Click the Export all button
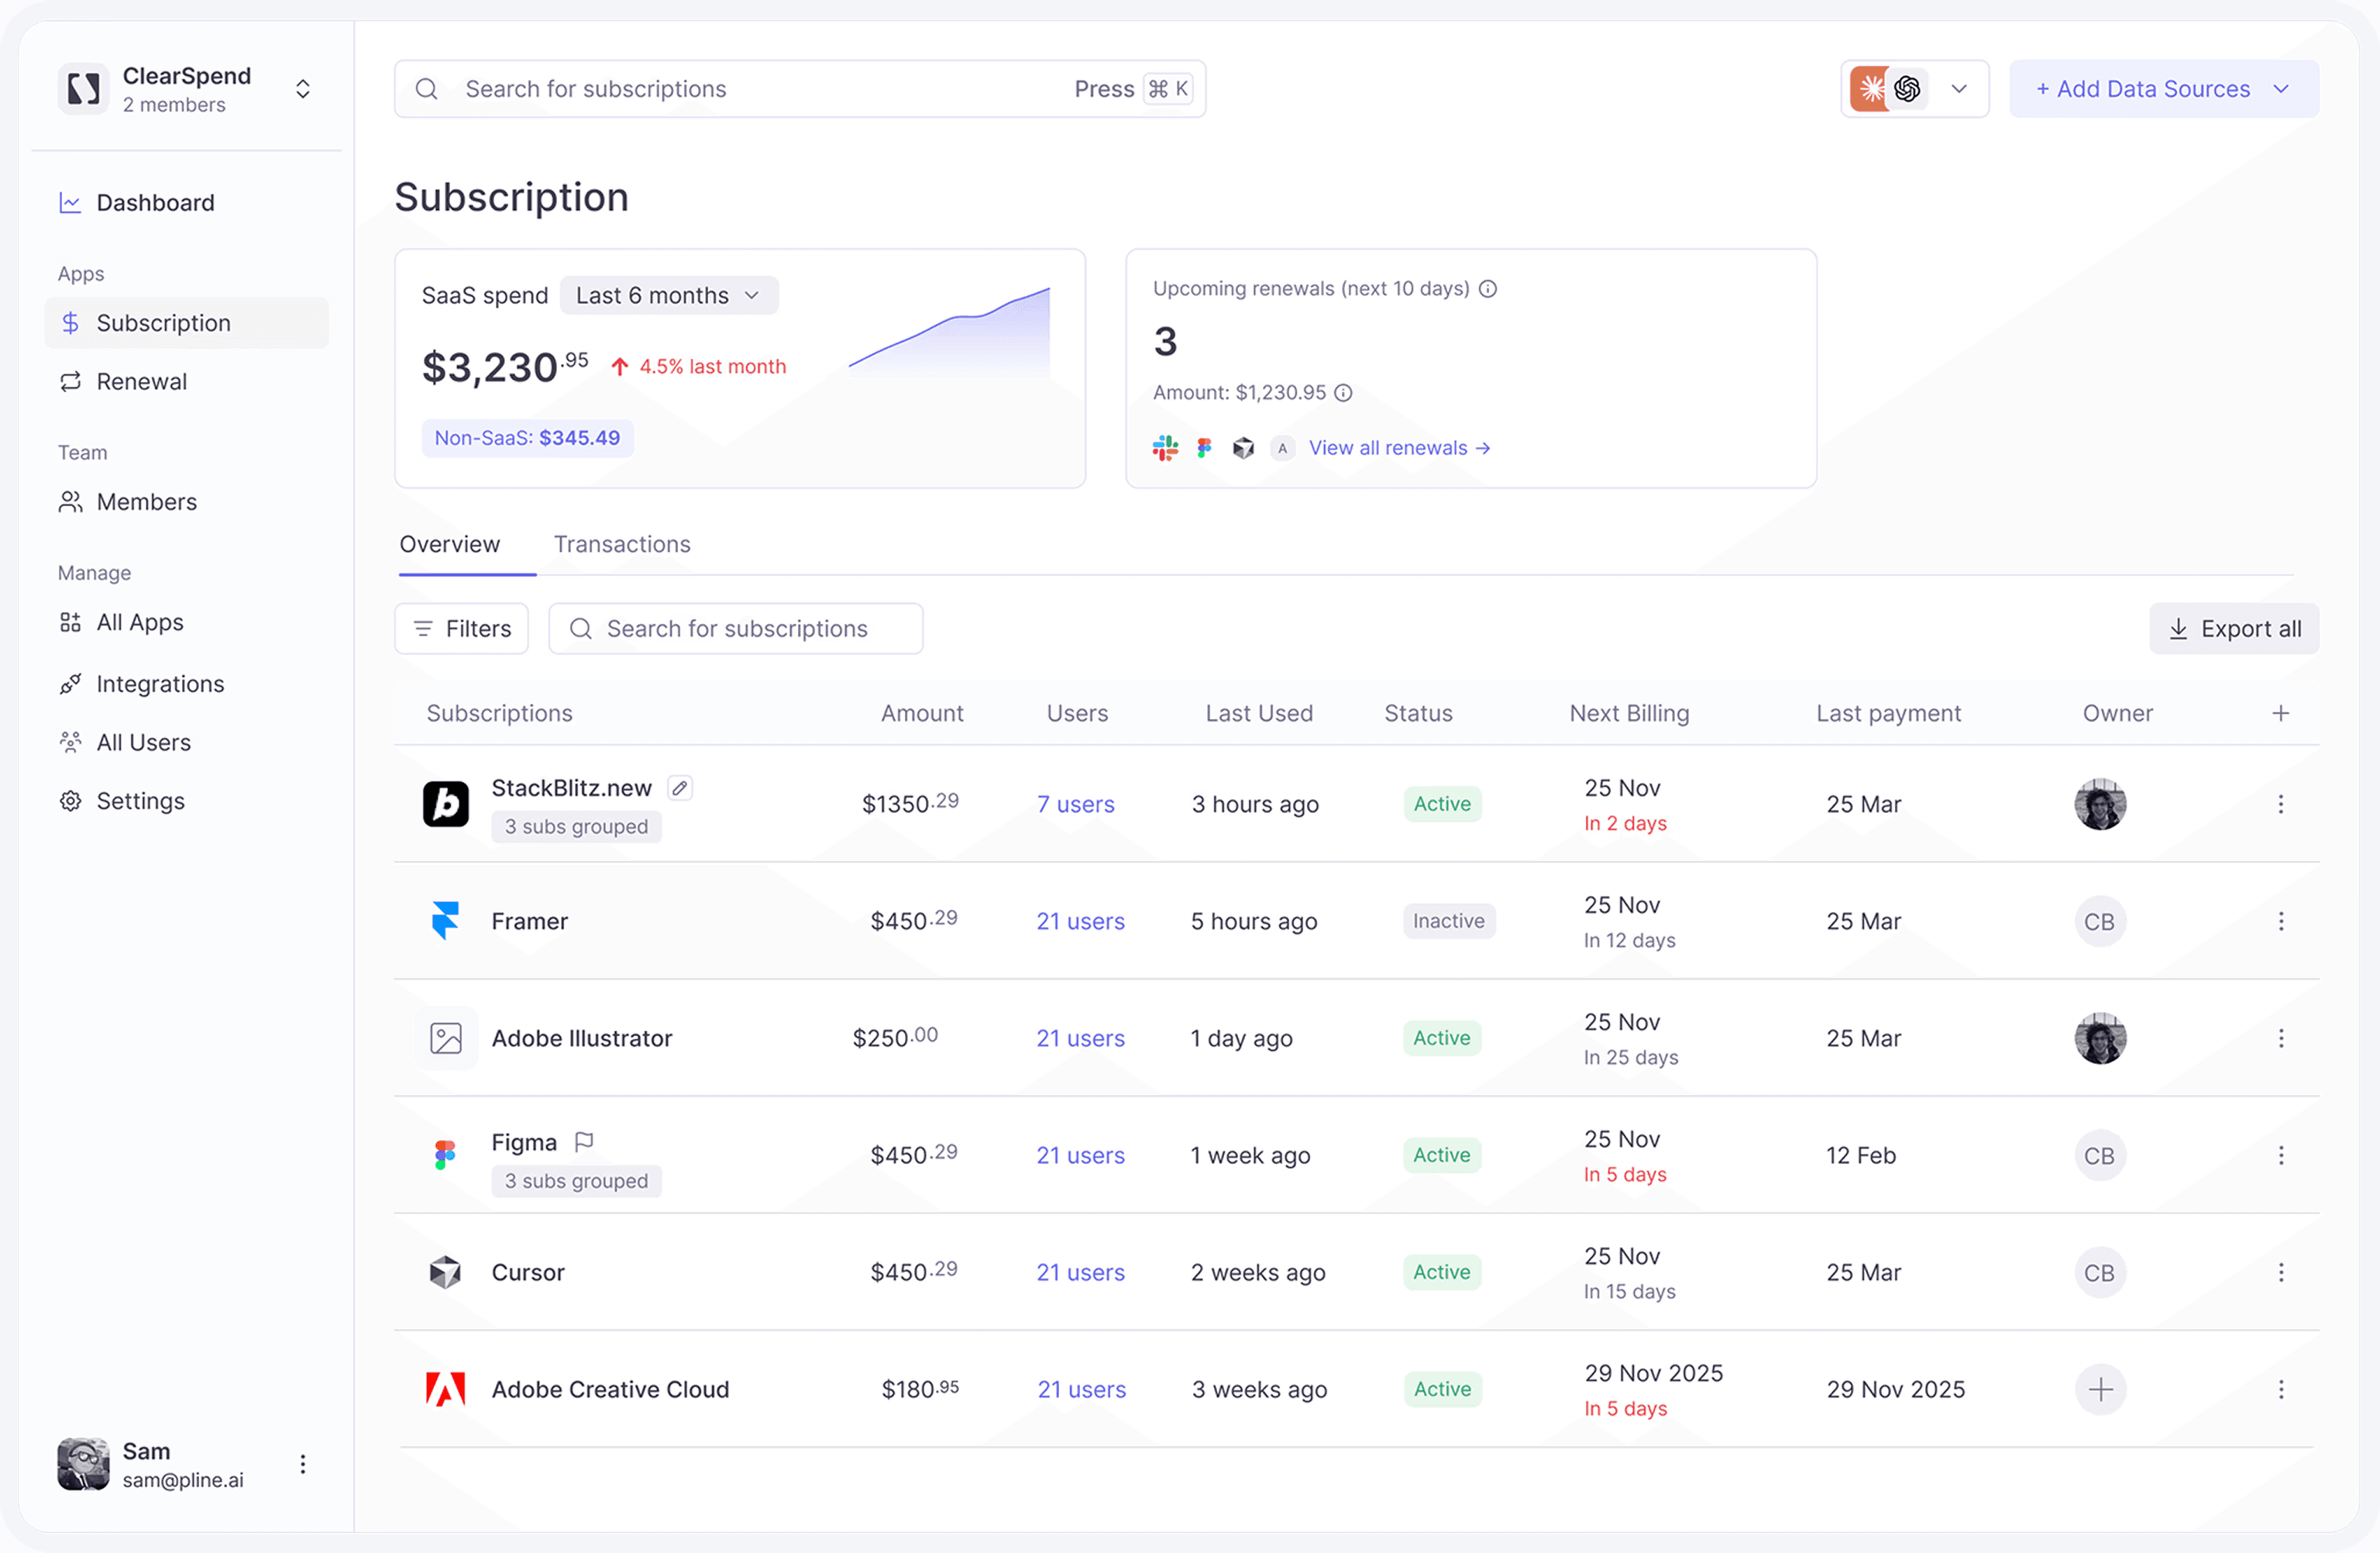Image resolution: width=2380 pixels, height=1553 pixels. 2234,629
